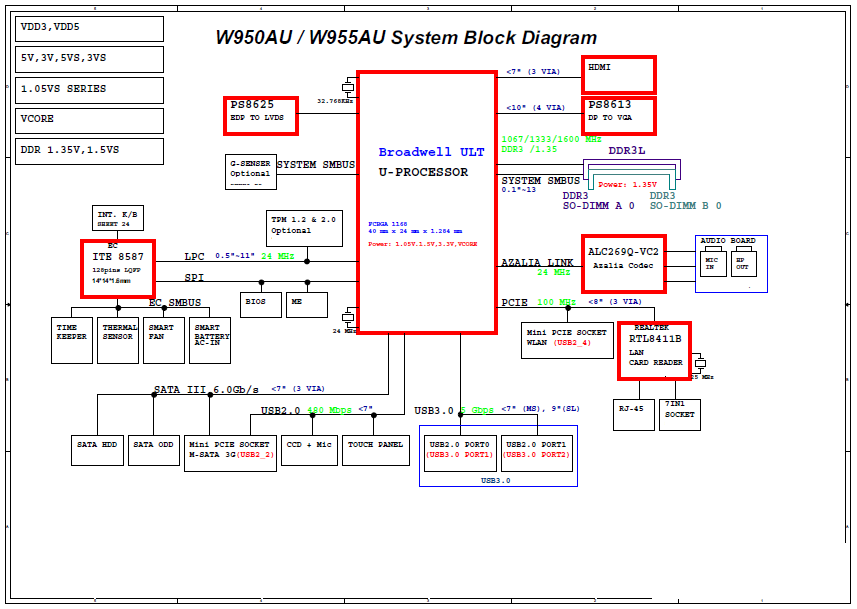
Task: Click the PCIE bus label
Action: (x=514, y=302)
